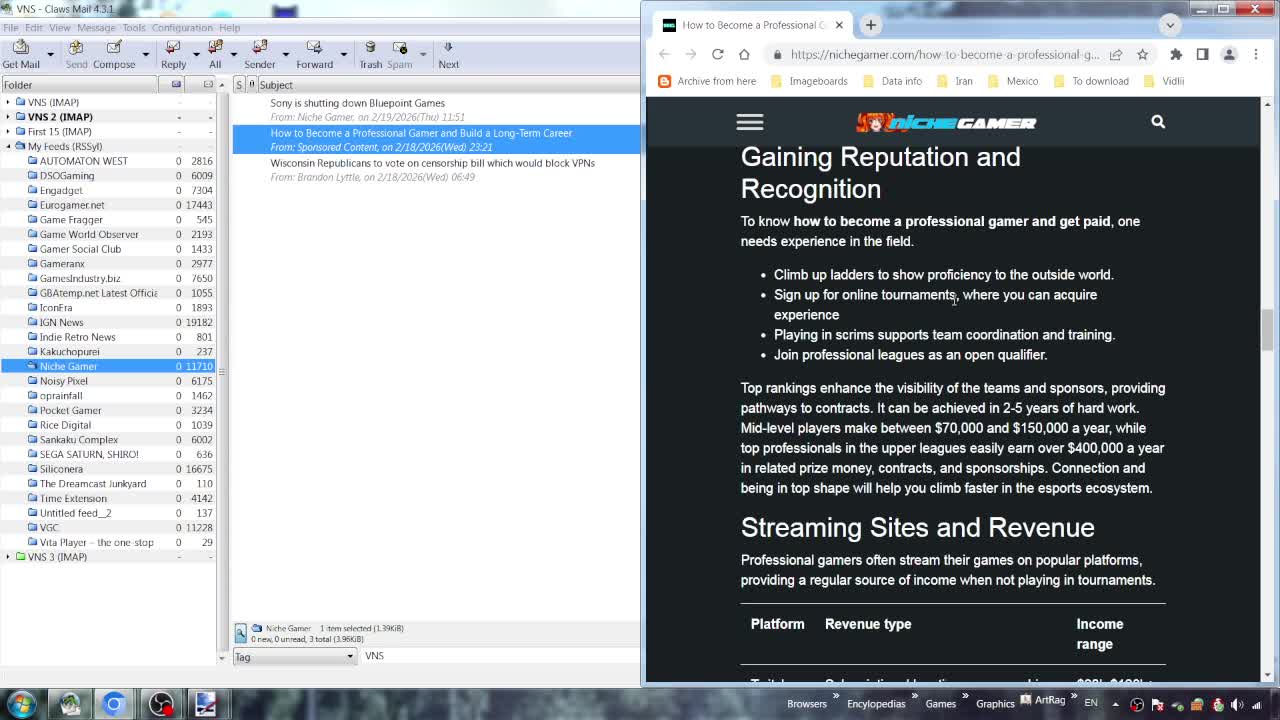Viewport: 1280px width, 720px height.
Task: Select the Siliconera feed folder
Action: coord(61,469)
